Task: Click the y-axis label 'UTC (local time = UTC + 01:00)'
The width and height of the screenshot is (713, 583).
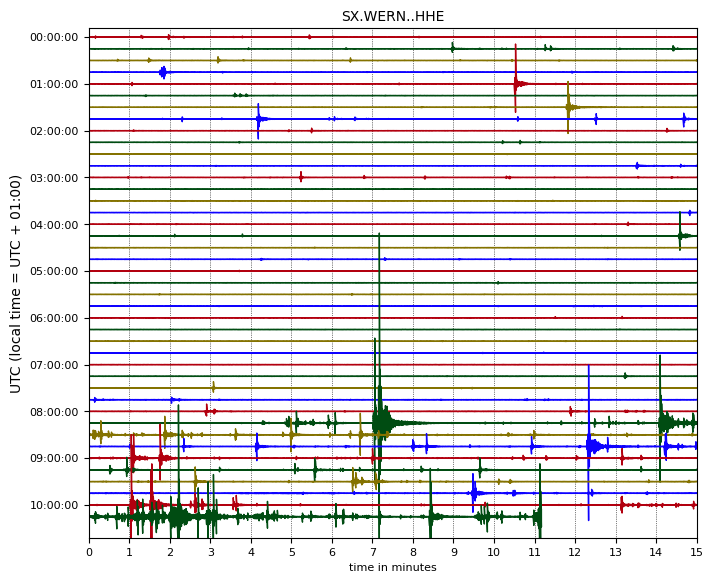Action: 15,284
